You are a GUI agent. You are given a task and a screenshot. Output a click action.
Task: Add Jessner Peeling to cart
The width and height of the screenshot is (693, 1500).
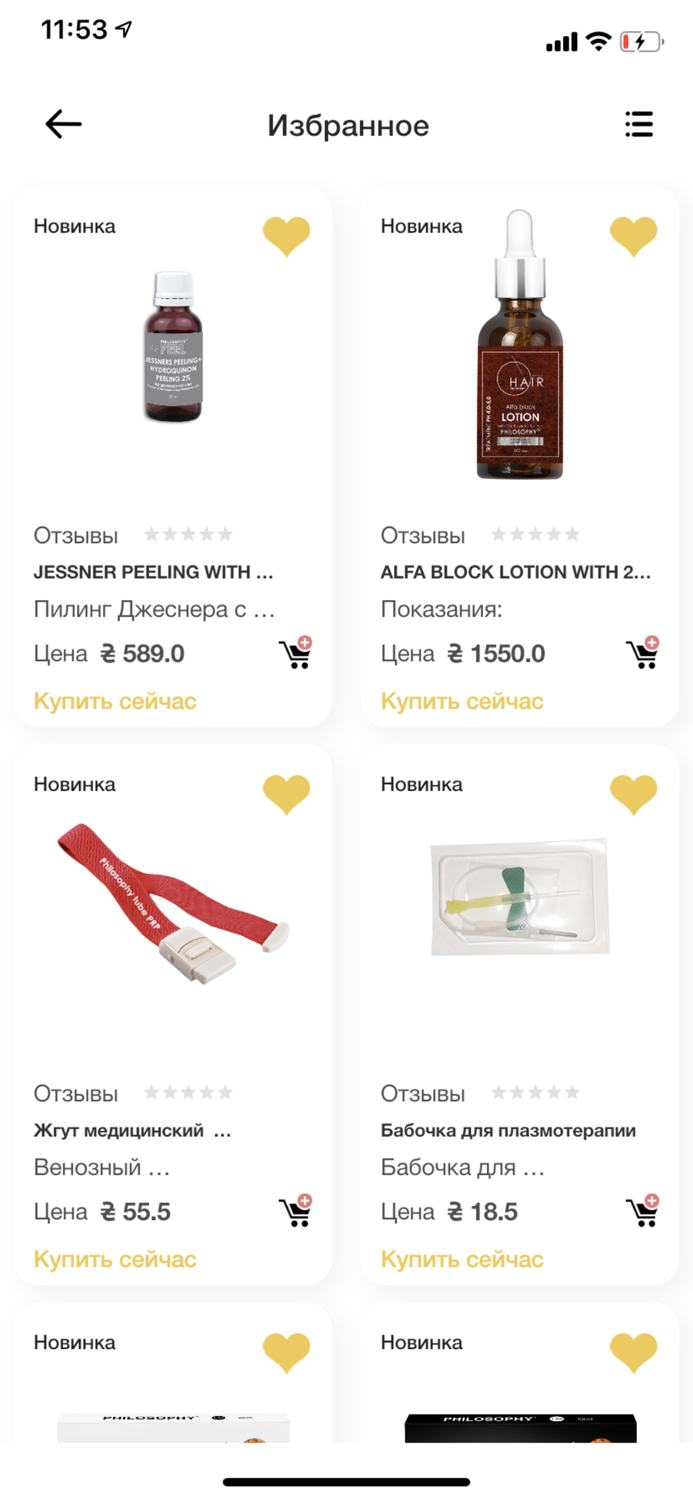[295, 653]
